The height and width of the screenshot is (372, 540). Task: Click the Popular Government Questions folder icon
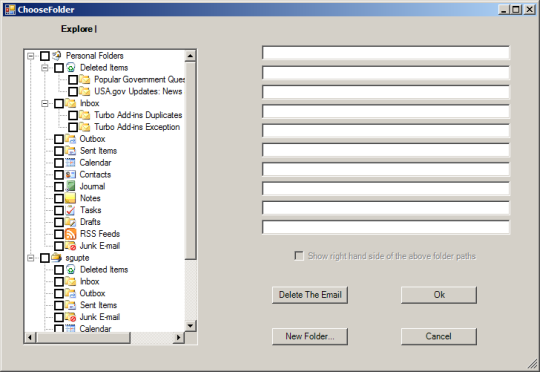click(85, 80)
